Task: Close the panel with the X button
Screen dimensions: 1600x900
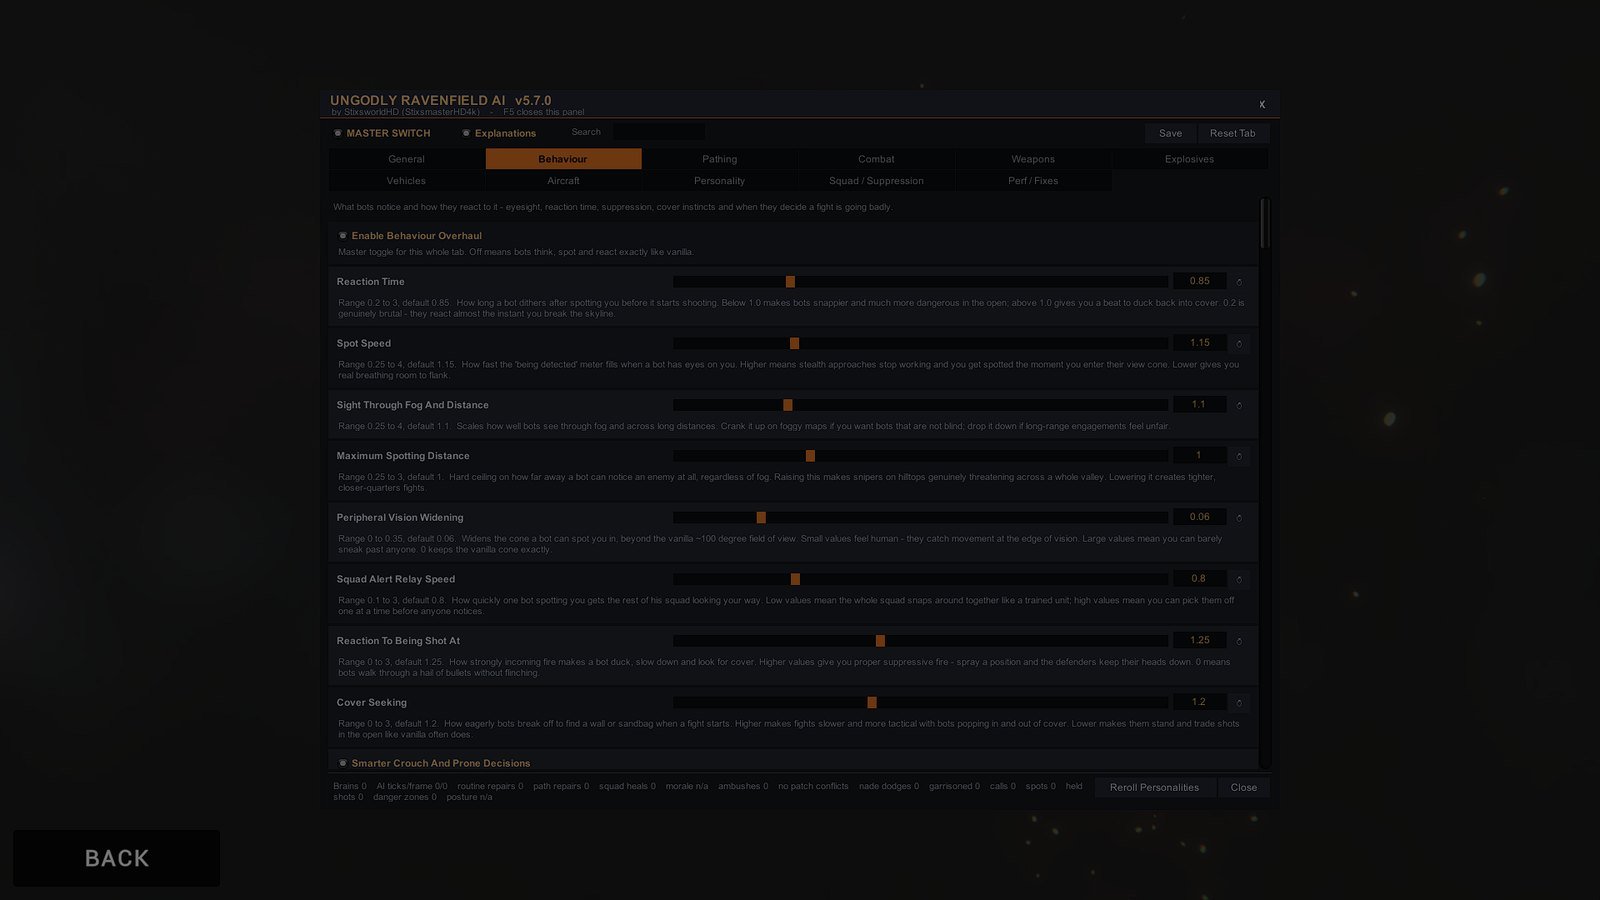Action: pyautogui.click(x=1262, y=104)
